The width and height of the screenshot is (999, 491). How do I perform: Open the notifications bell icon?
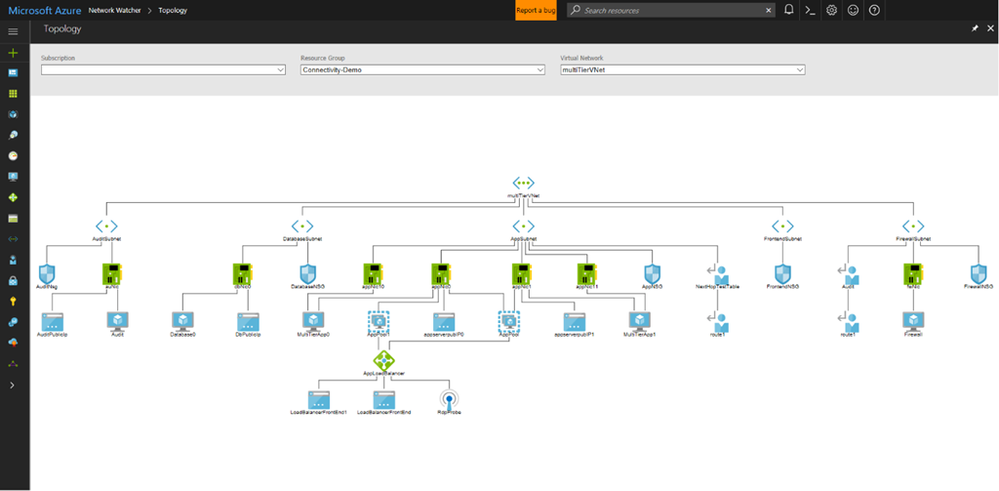[789, 10]
